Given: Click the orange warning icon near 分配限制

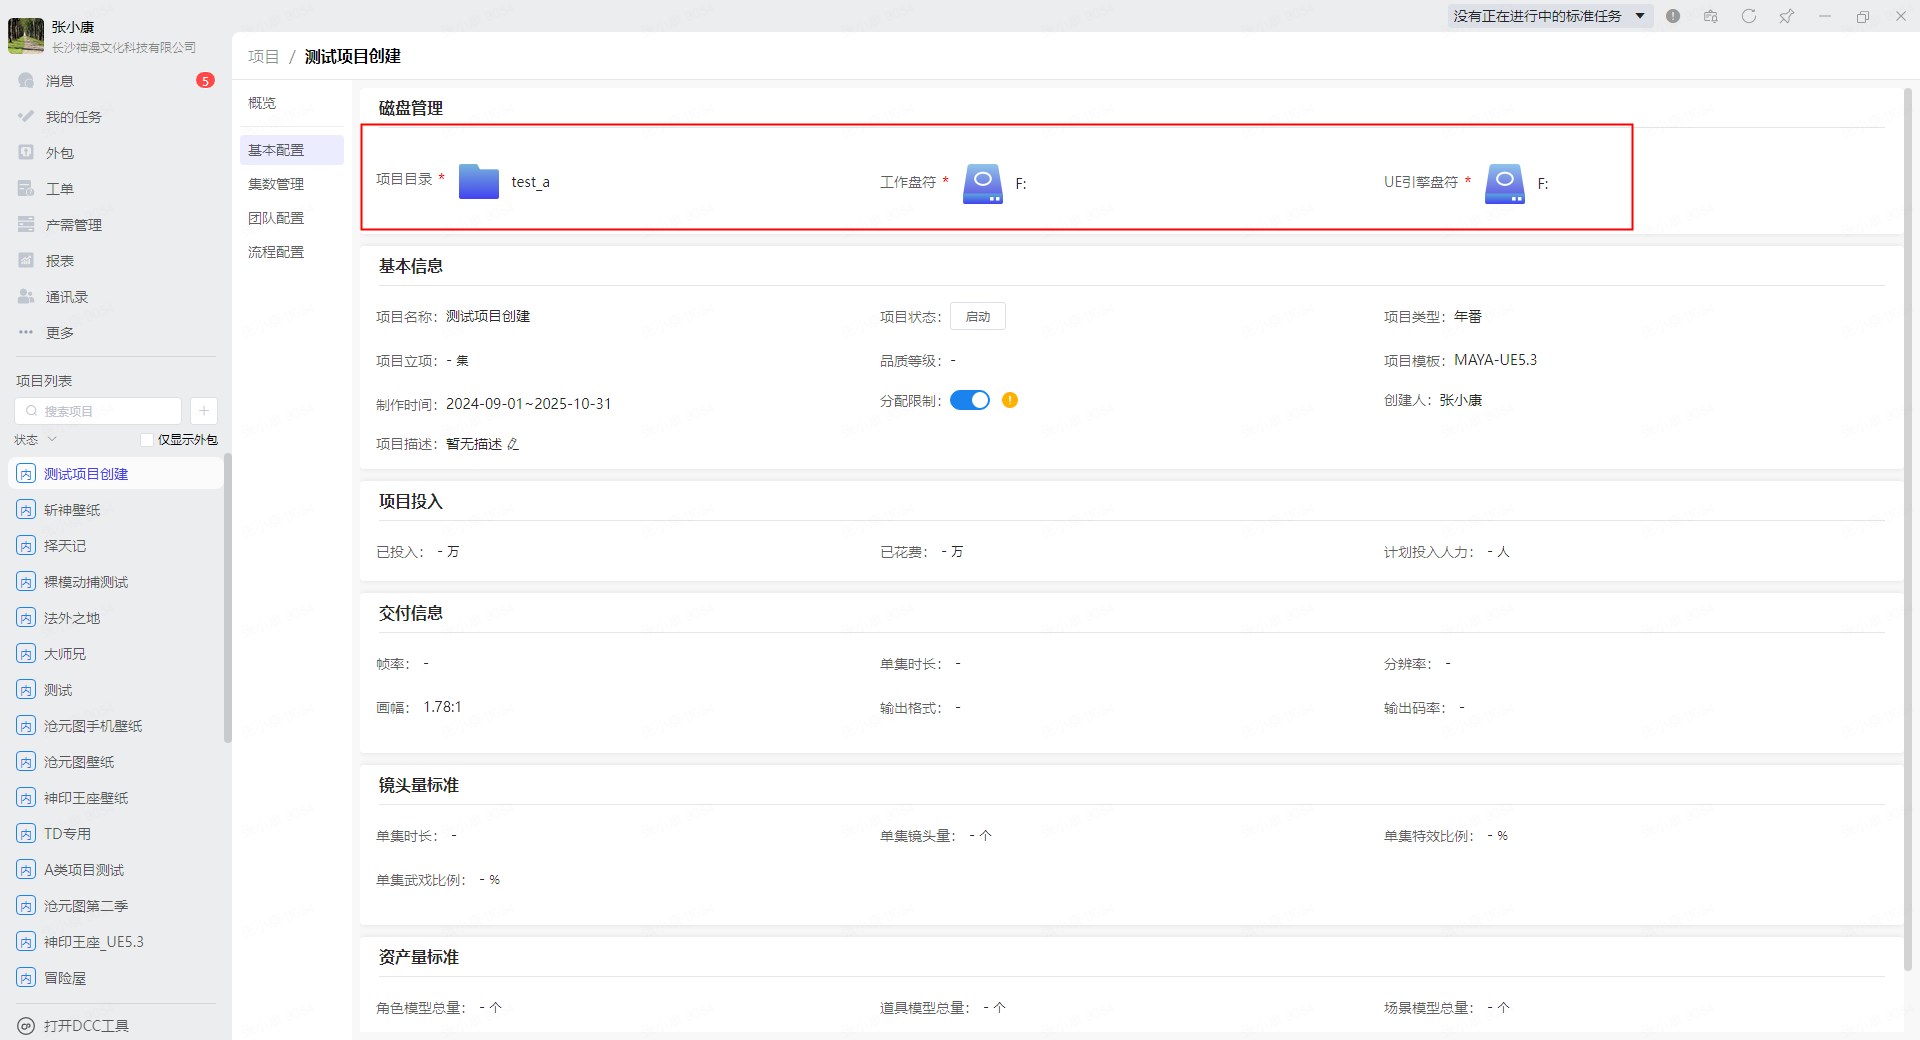Looking at the screenshot, I should 1010,400.
